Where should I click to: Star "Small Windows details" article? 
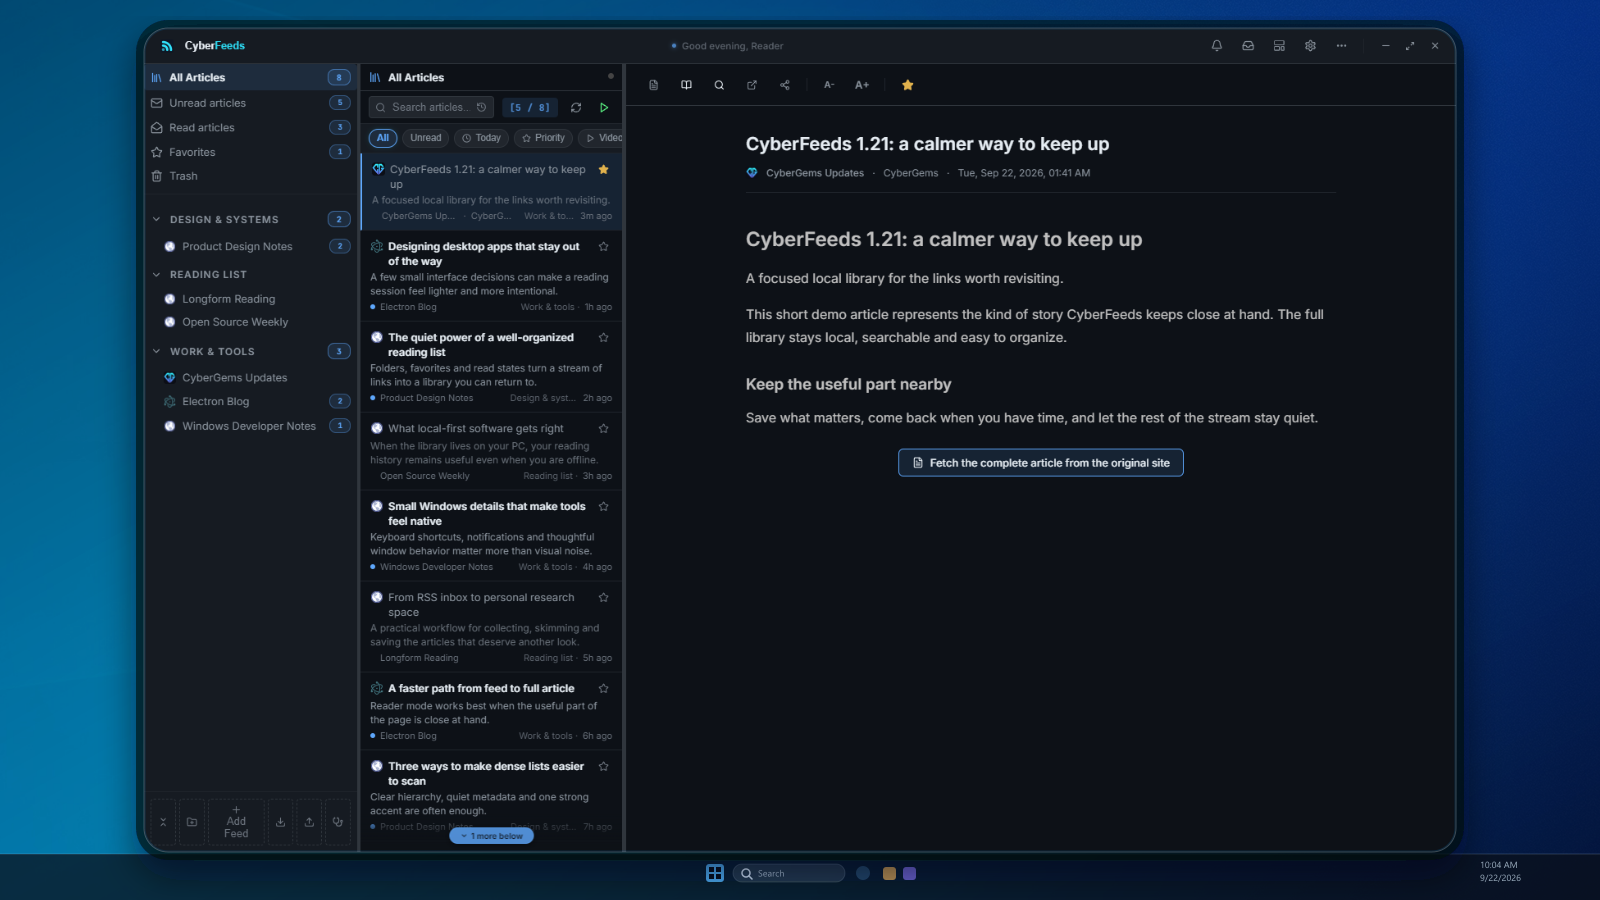(603, 506)
